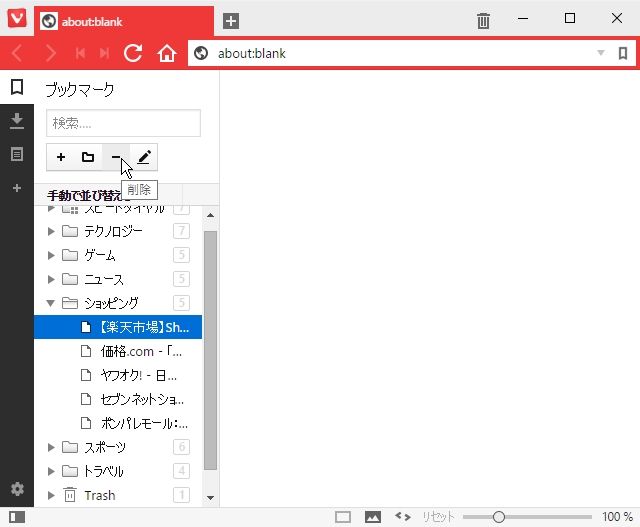Click the zoom slider handle
Screen dimensions: 640x527
(498, 517)
